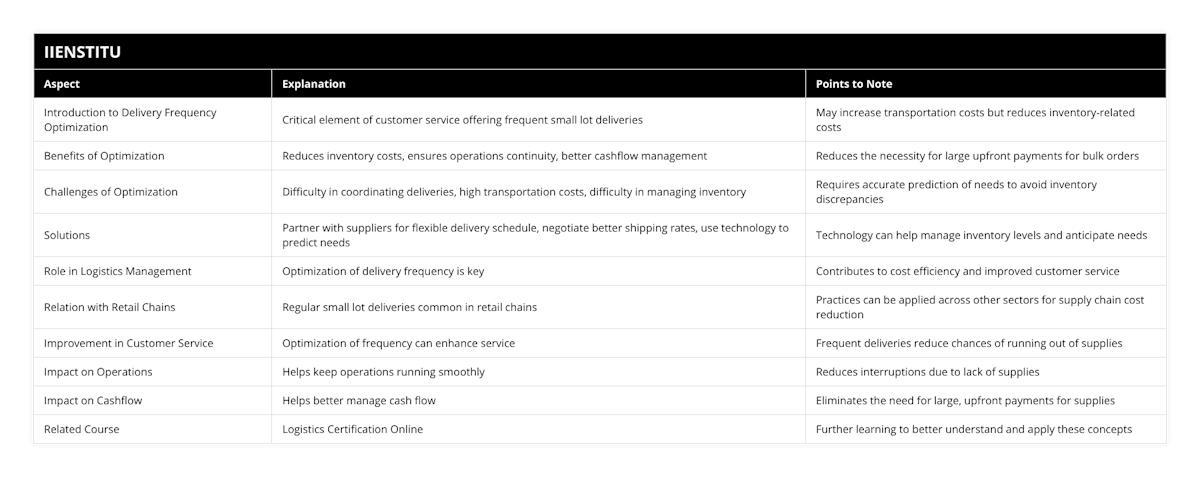Select the Related Course row label
This screenshot has height=477, width=1200.
click(x=82, y=429)
